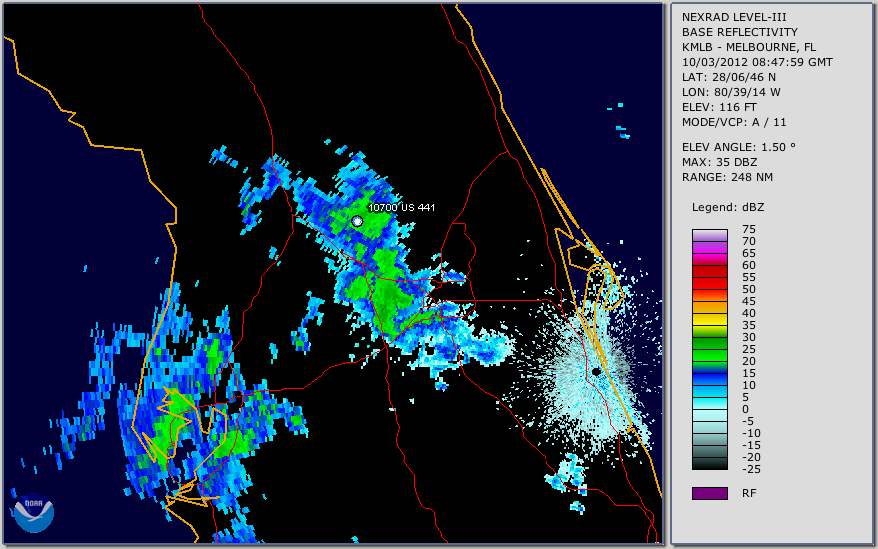Click the 10/03/2012 08:47:59 GMT timestamp

[x=757, y=62]
